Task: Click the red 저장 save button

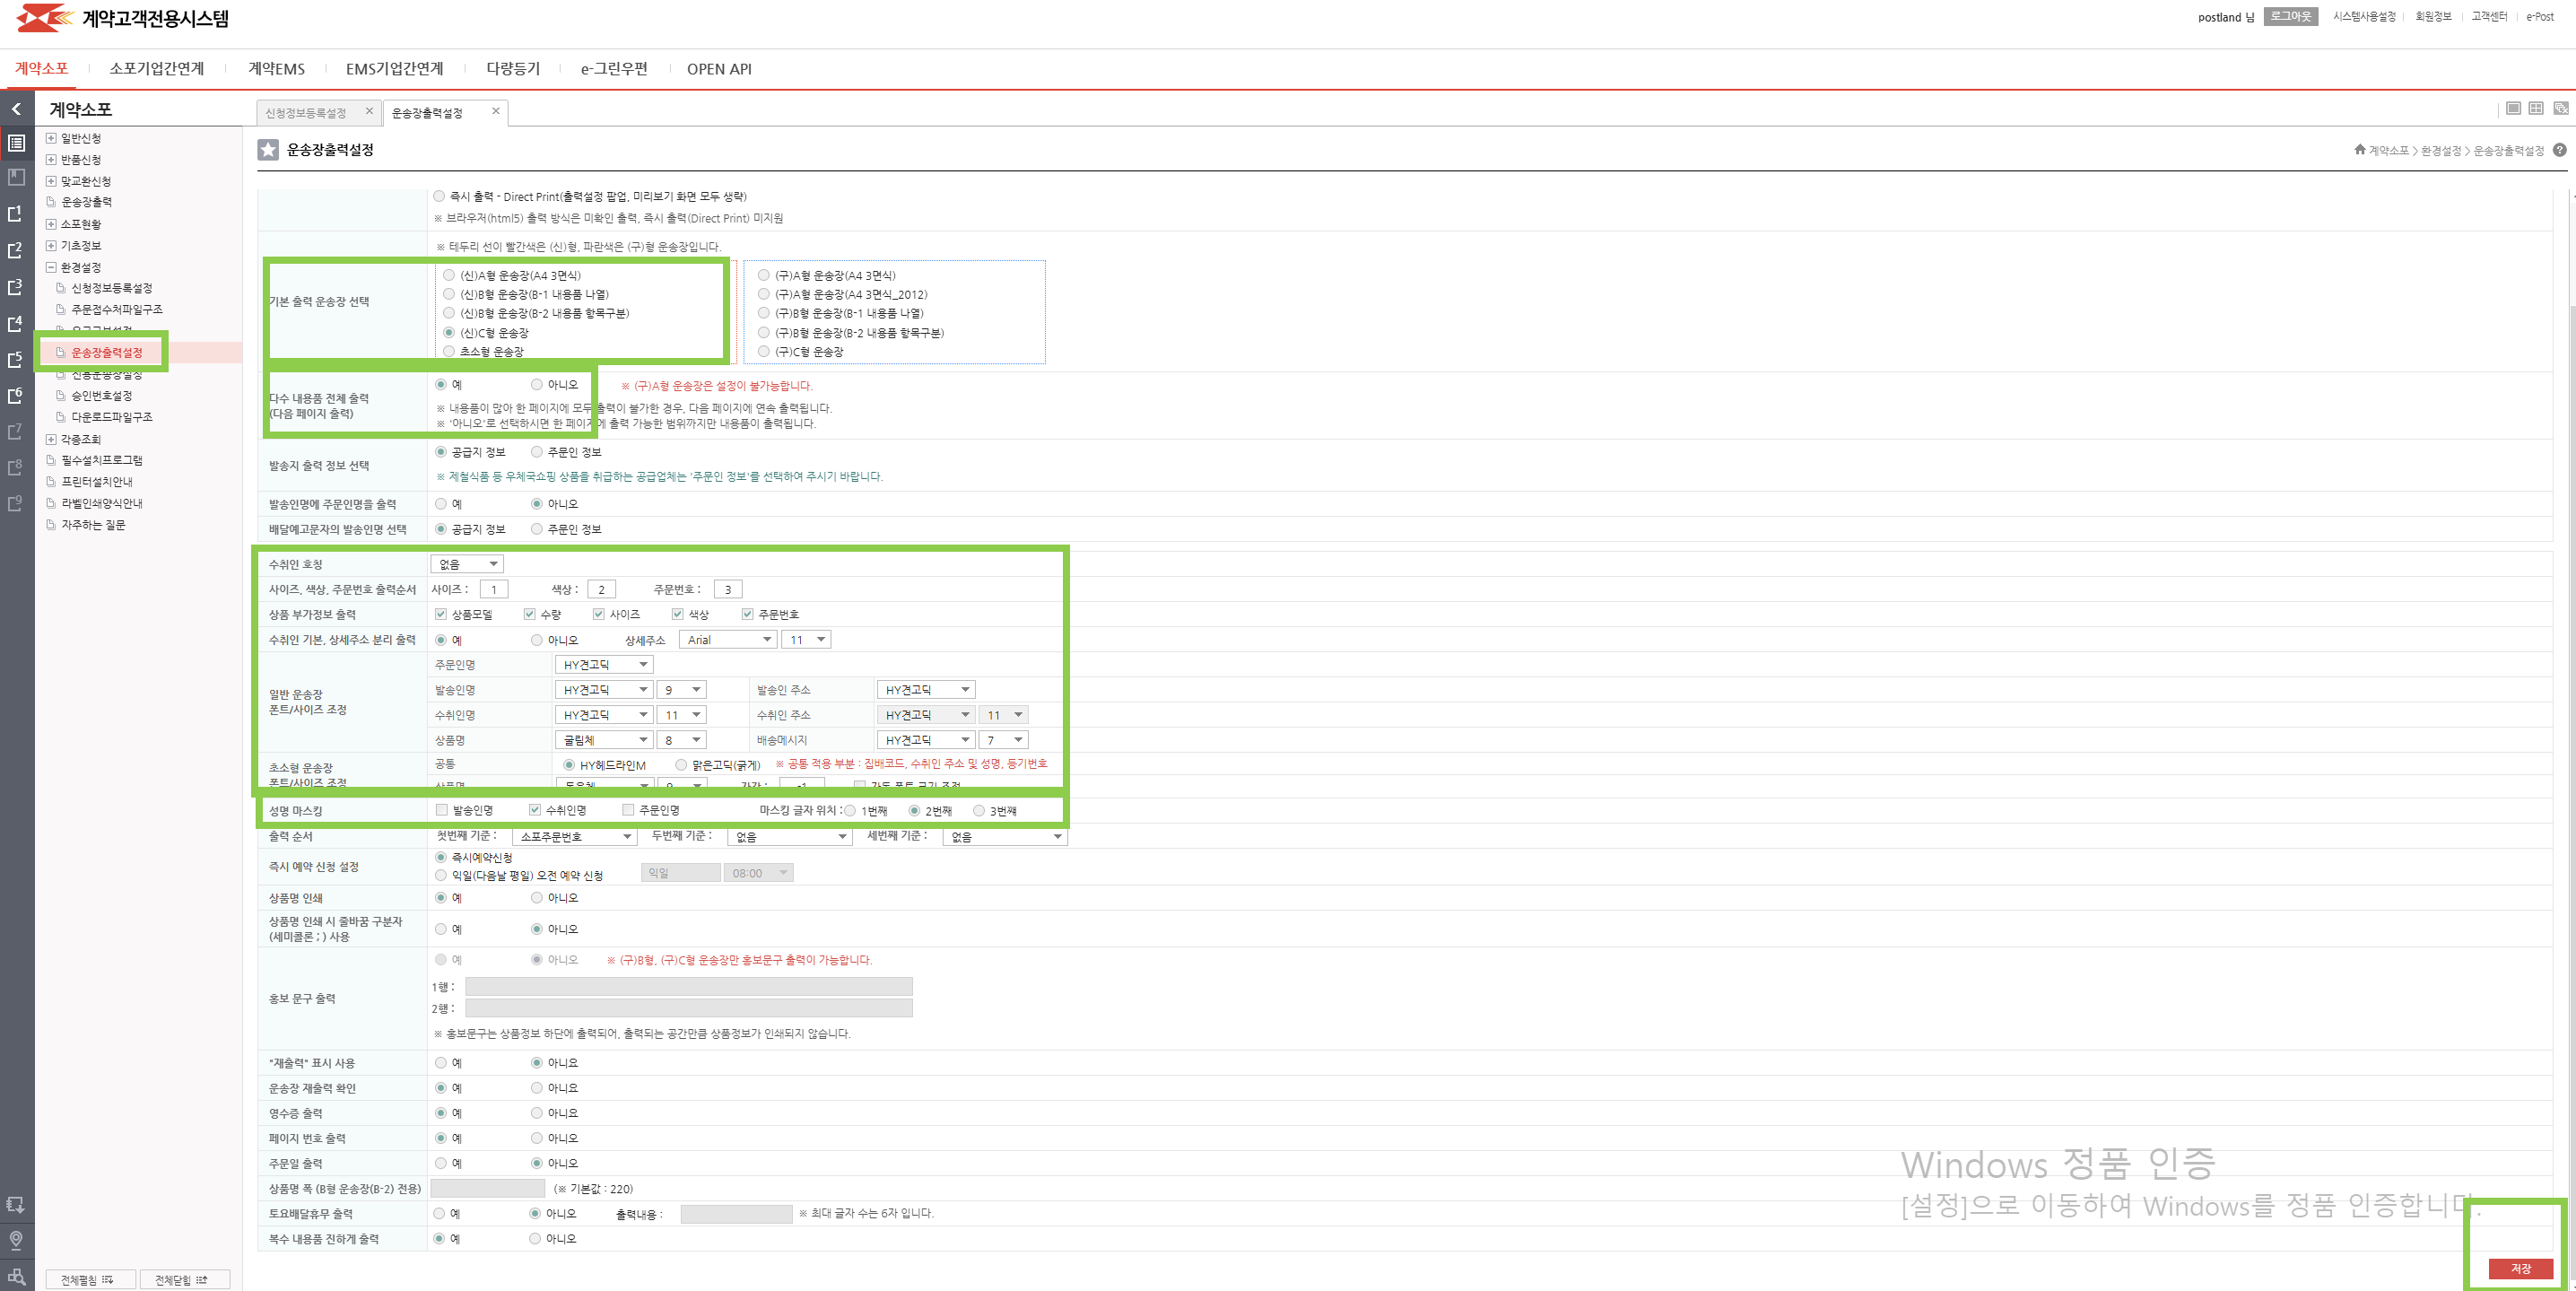Action: click(x=2520, y=1268)
